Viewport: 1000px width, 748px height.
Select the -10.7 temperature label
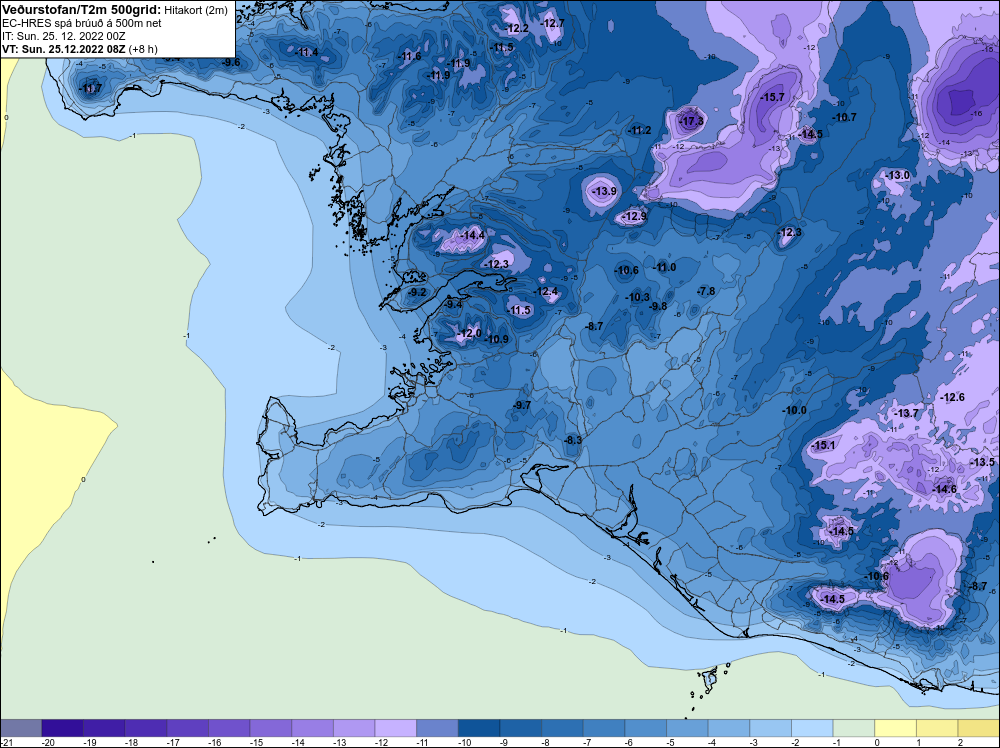[844, 117]
